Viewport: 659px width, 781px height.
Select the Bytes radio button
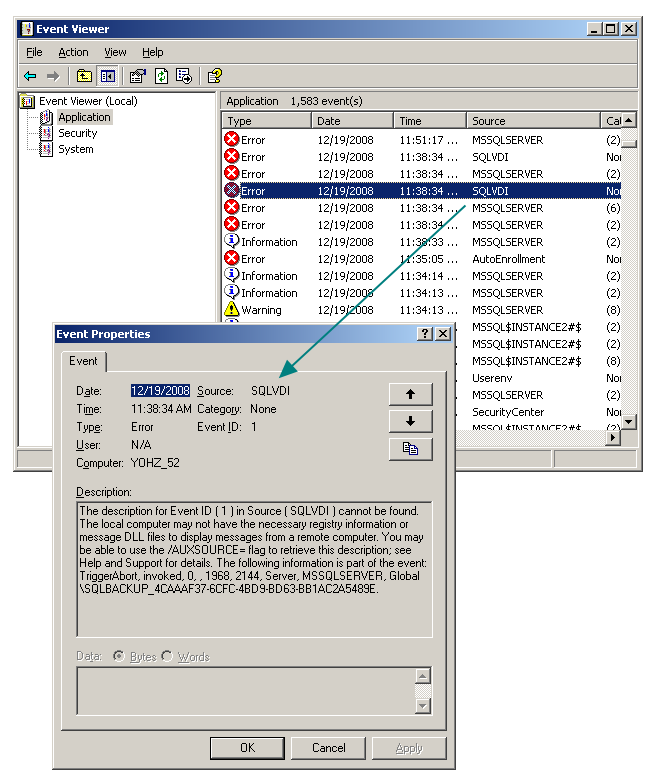click(x=119, y=656)
